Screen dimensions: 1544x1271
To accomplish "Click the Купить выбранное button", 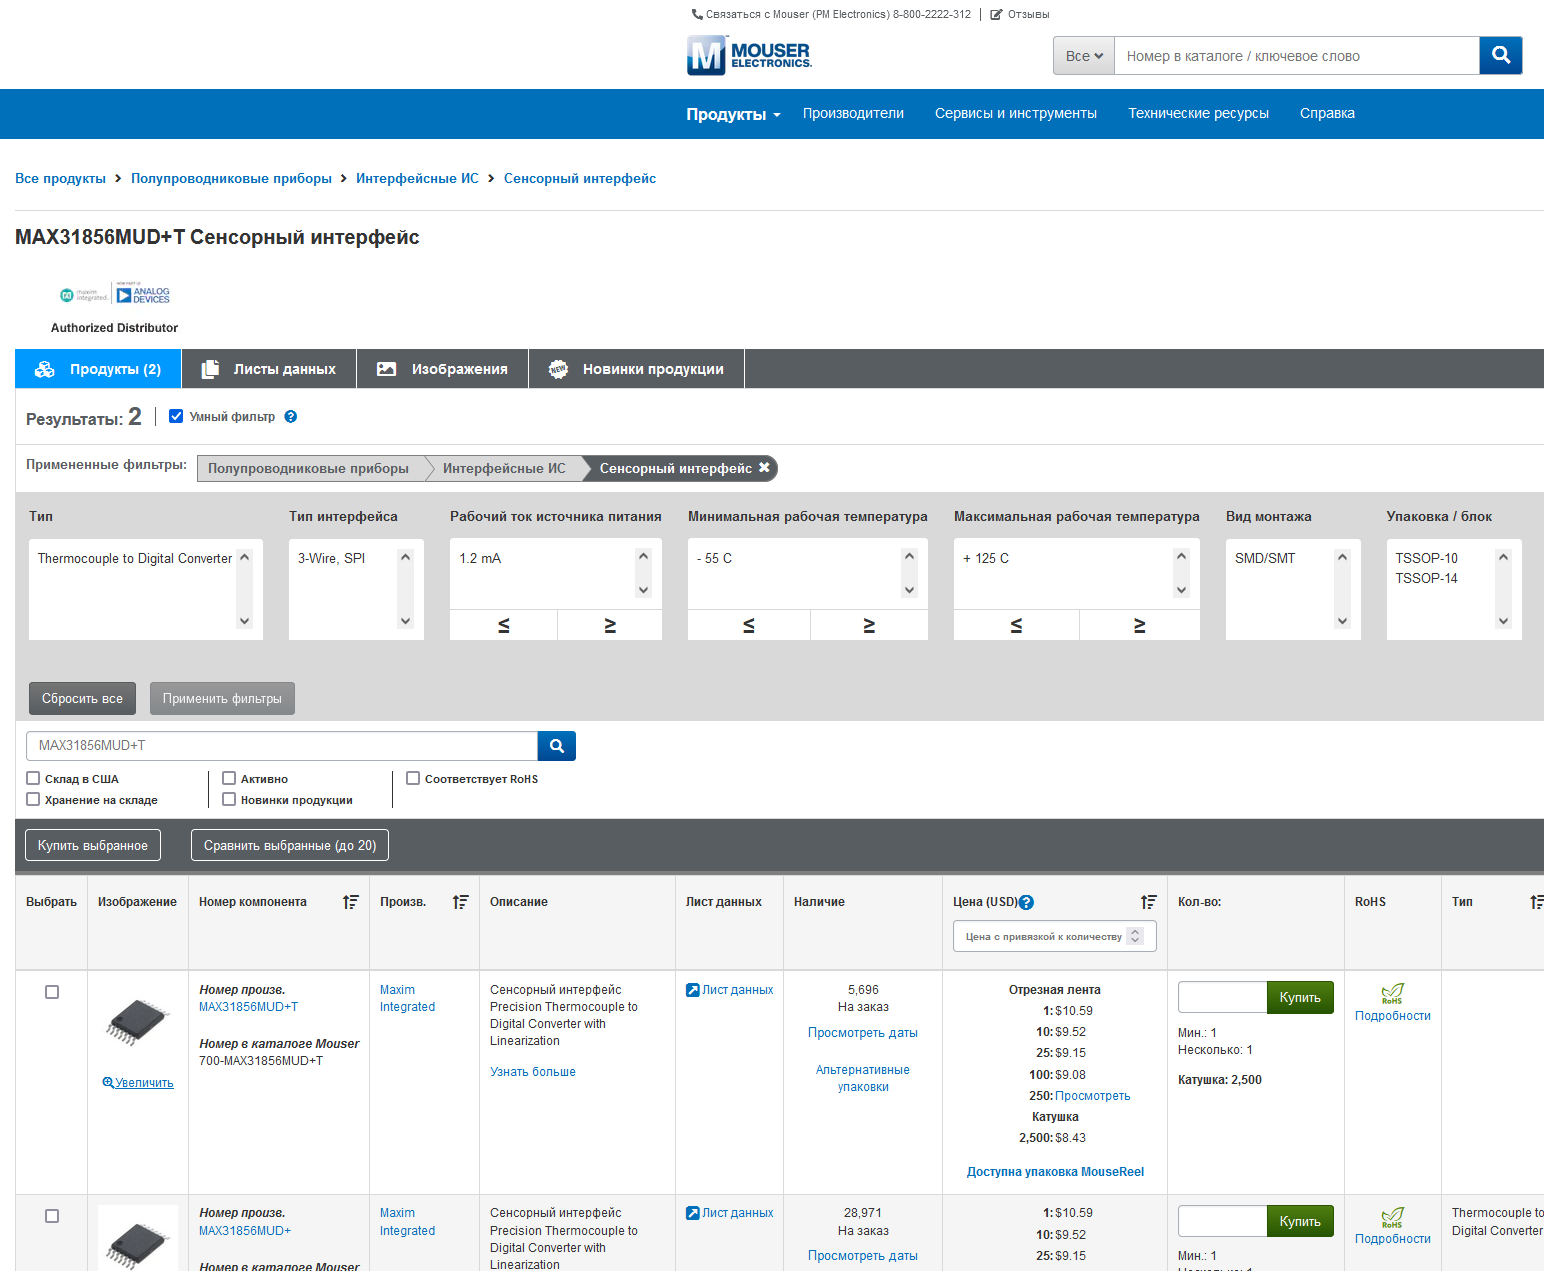I will coord(93,846).
